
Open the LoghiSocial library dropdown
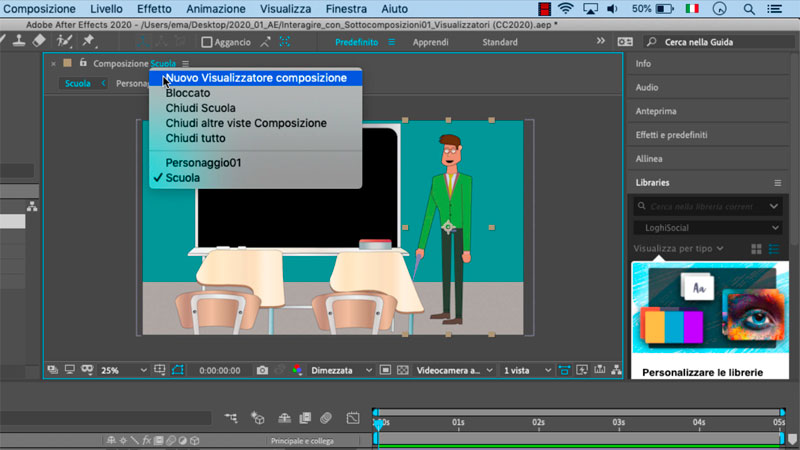708,228
